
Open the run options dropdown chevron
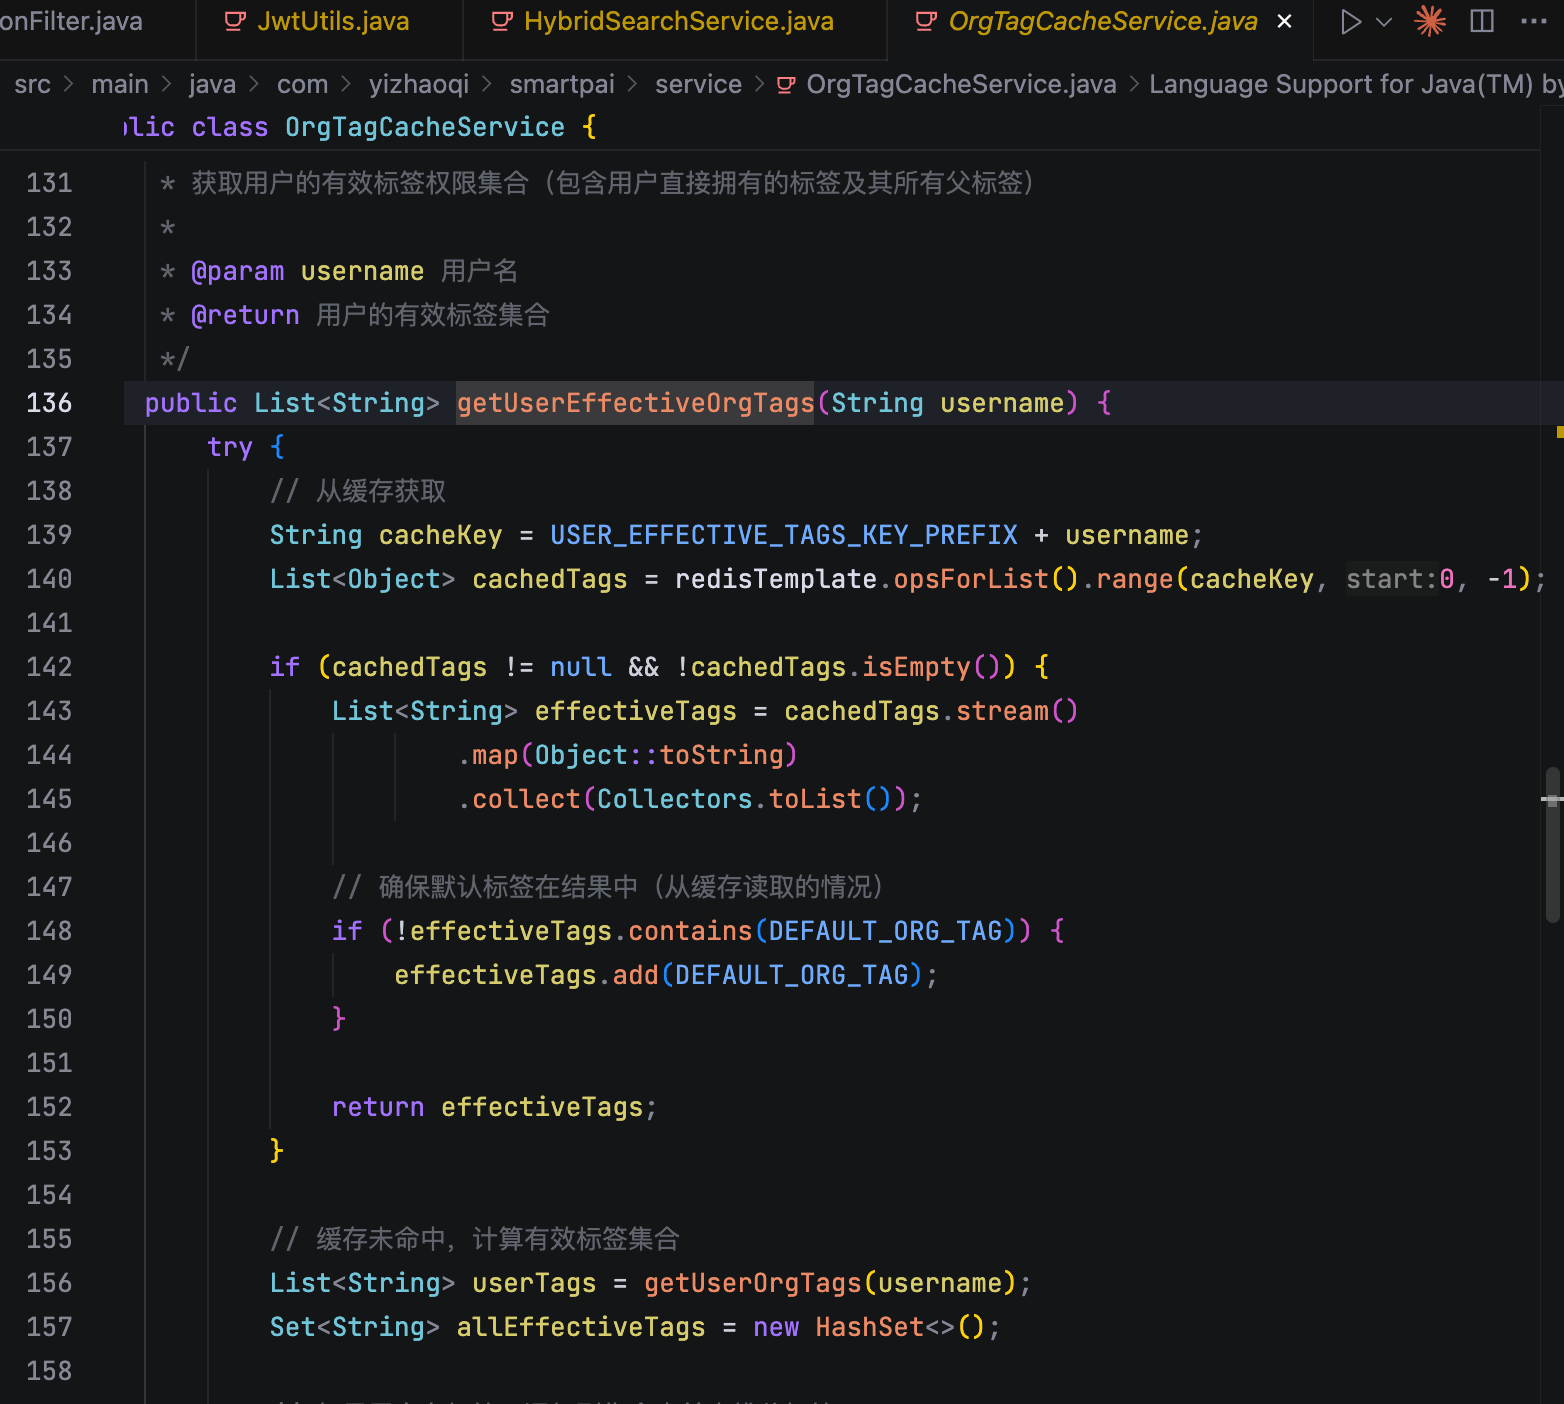click(x=1384, y=21)
